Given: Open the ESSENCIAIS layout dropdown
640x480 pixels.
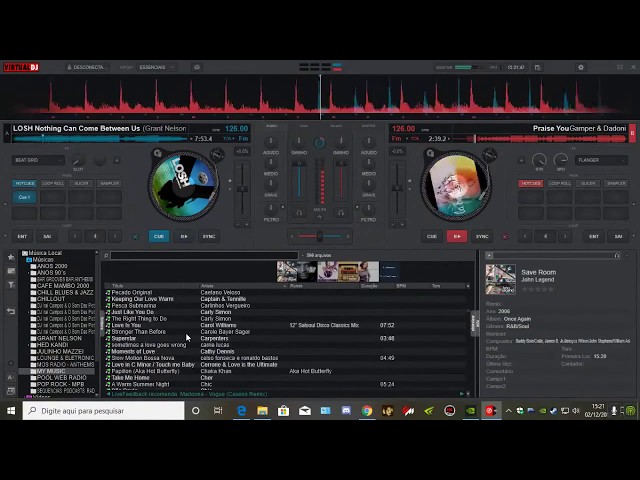Looking at the screenshot, I should 156,67.
